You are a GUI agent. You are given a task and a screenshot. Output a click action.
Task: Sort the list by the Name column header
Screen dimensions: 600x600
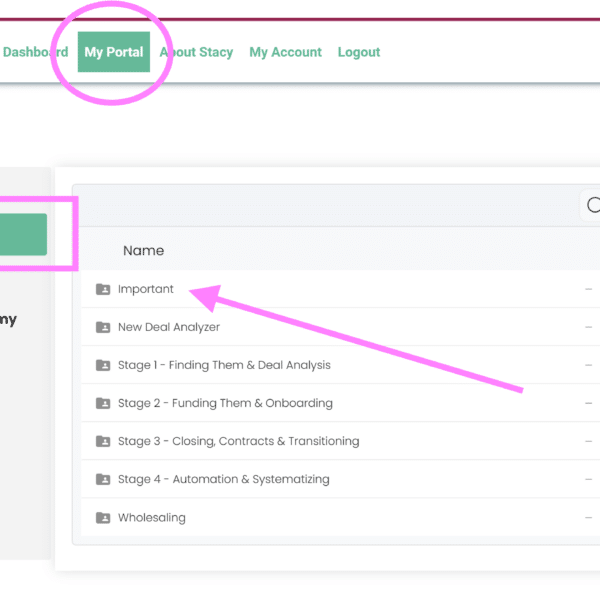point(143,250)
